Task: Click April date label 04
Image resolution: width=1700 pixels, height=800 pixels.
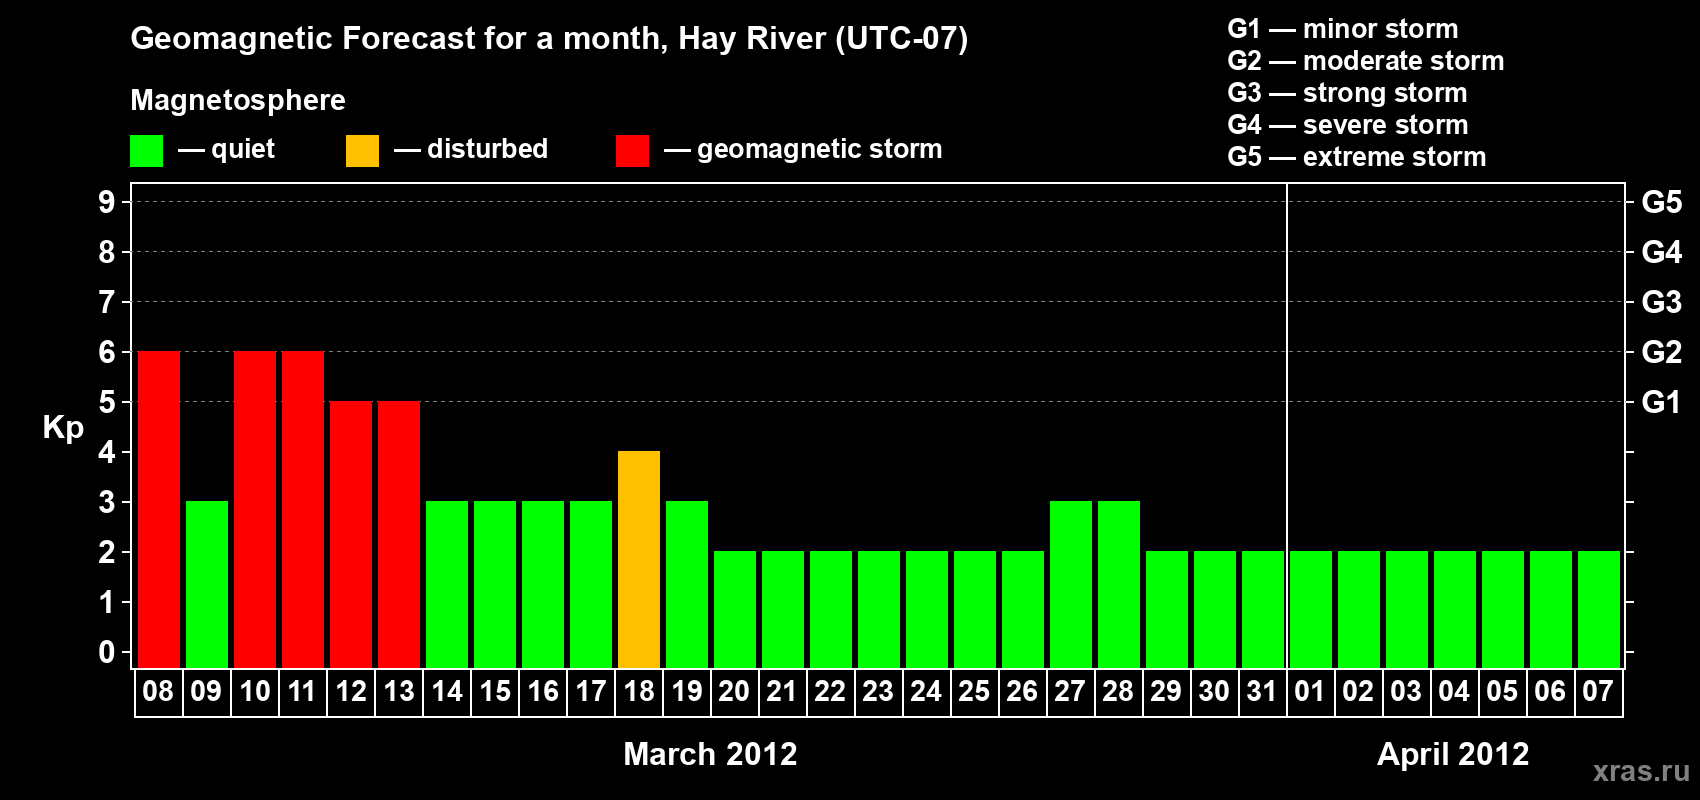Action: click(1454, 692)
